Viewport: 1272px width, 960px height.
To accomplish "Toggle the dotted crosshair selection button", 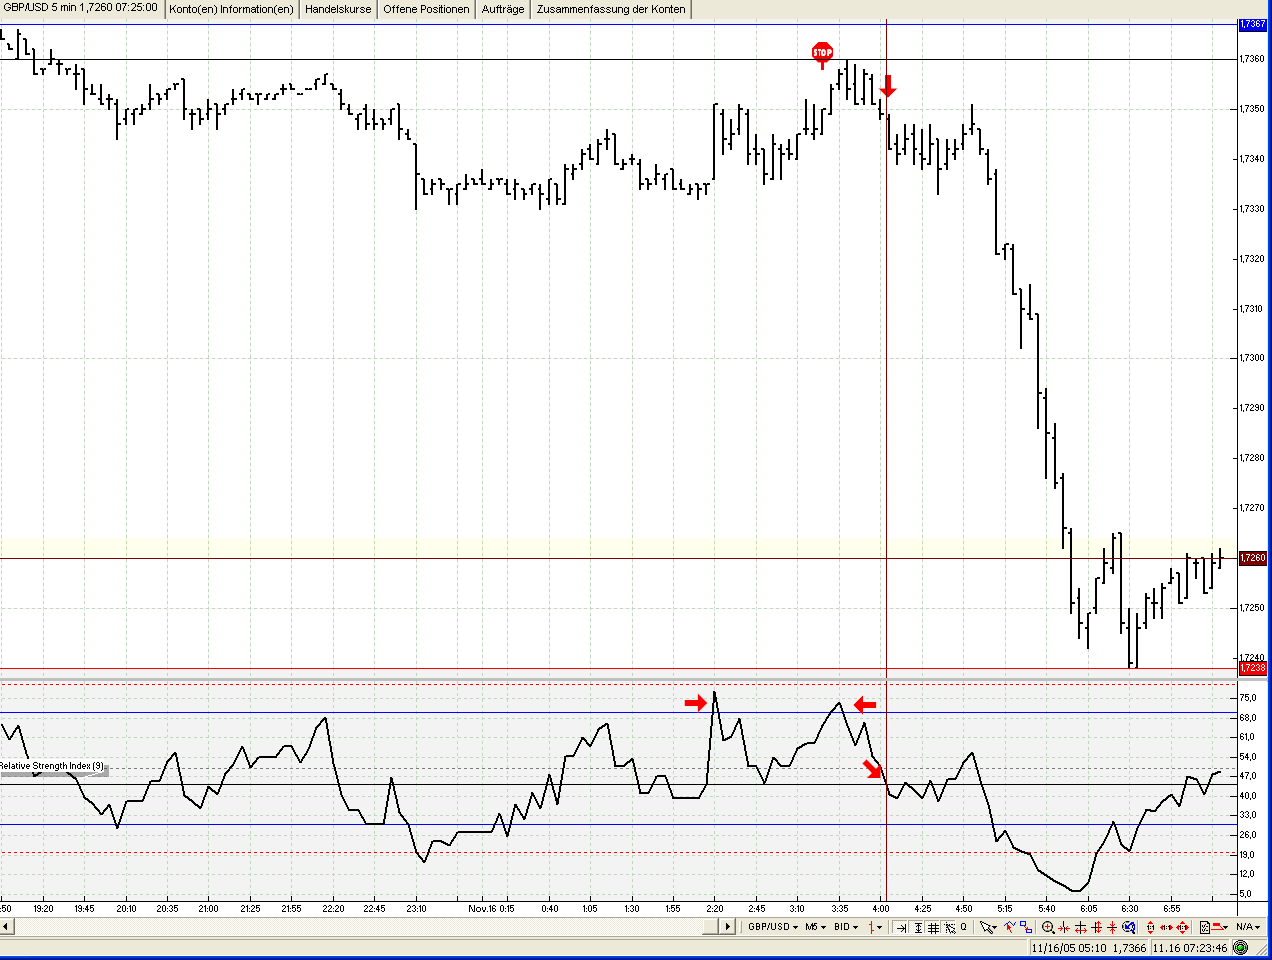I will click(x=949, y=927).
